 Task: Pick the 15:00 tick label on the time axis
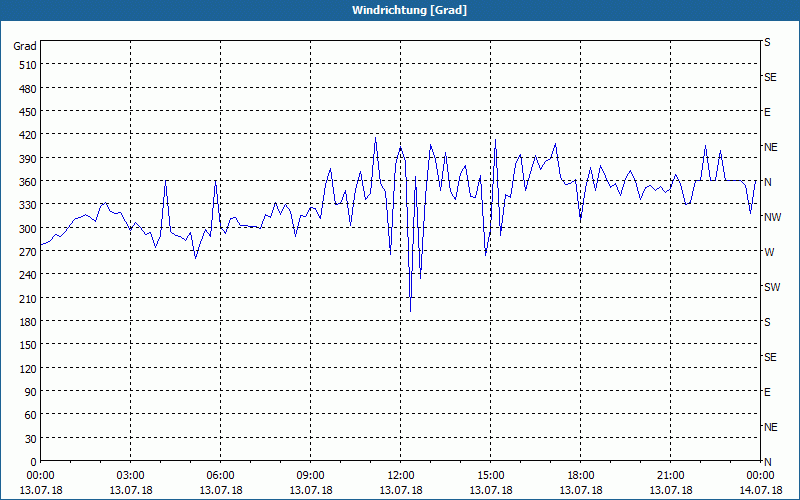pyautogui.click(x=491, y=476)
